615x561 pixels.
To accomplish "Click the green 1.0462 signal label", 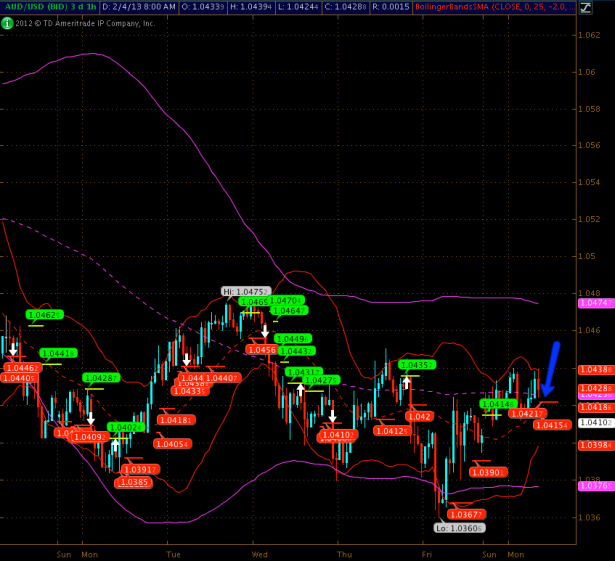I will 44,314.
